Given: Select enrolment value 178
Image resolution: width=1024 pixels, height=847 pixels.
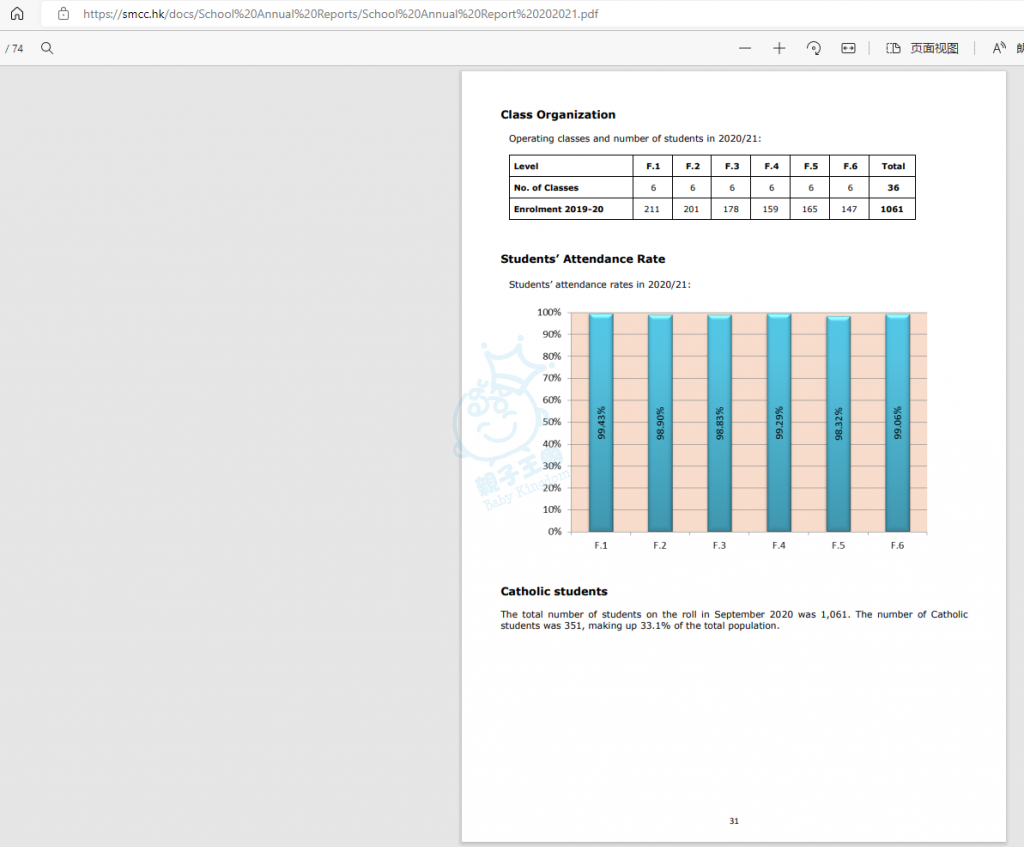Looking at the screenshot, I should pos(731,210).
